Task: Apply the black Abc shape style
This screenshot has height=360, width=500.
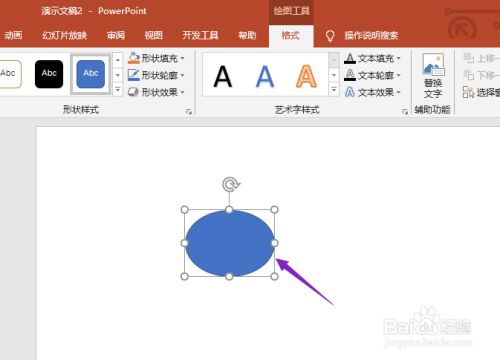Action: (49, 74)
